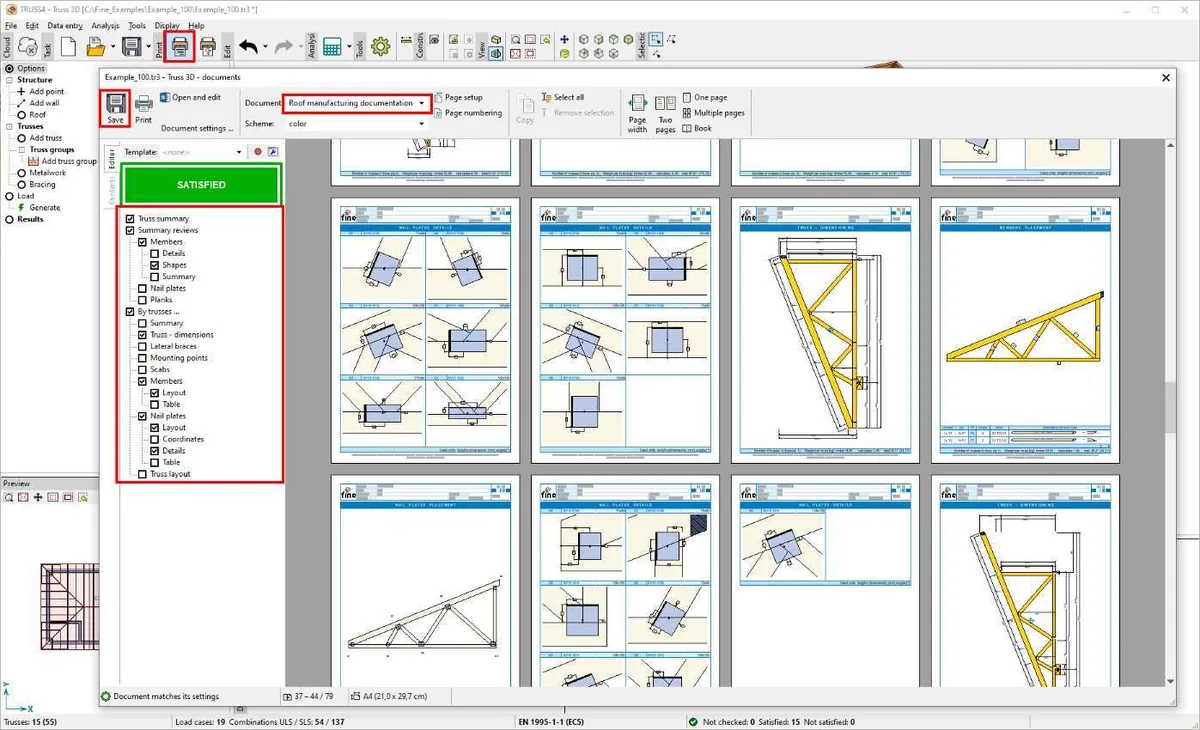1200x730 pixels.
Task: Open the Display menu
Action: tap(167, 25)
